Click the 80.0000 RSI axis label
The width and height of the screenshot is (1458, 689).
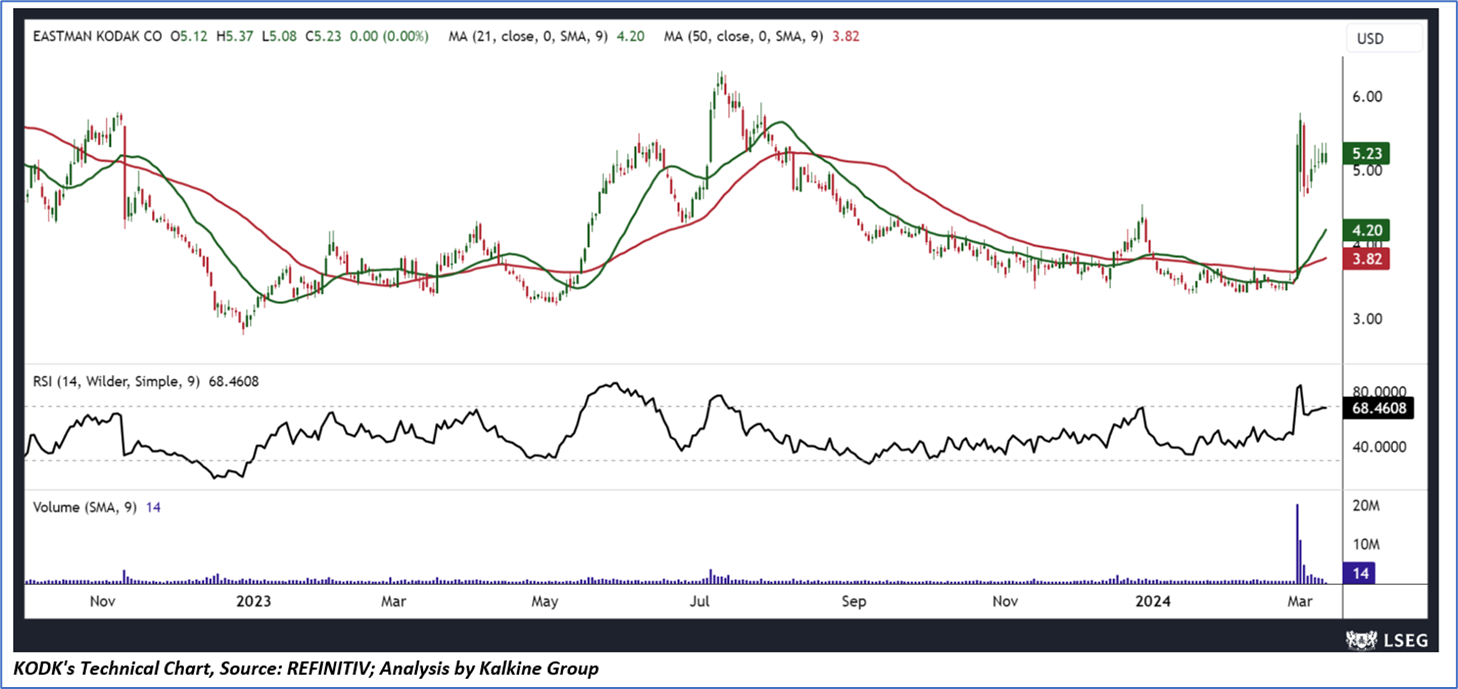[1380, 391]
